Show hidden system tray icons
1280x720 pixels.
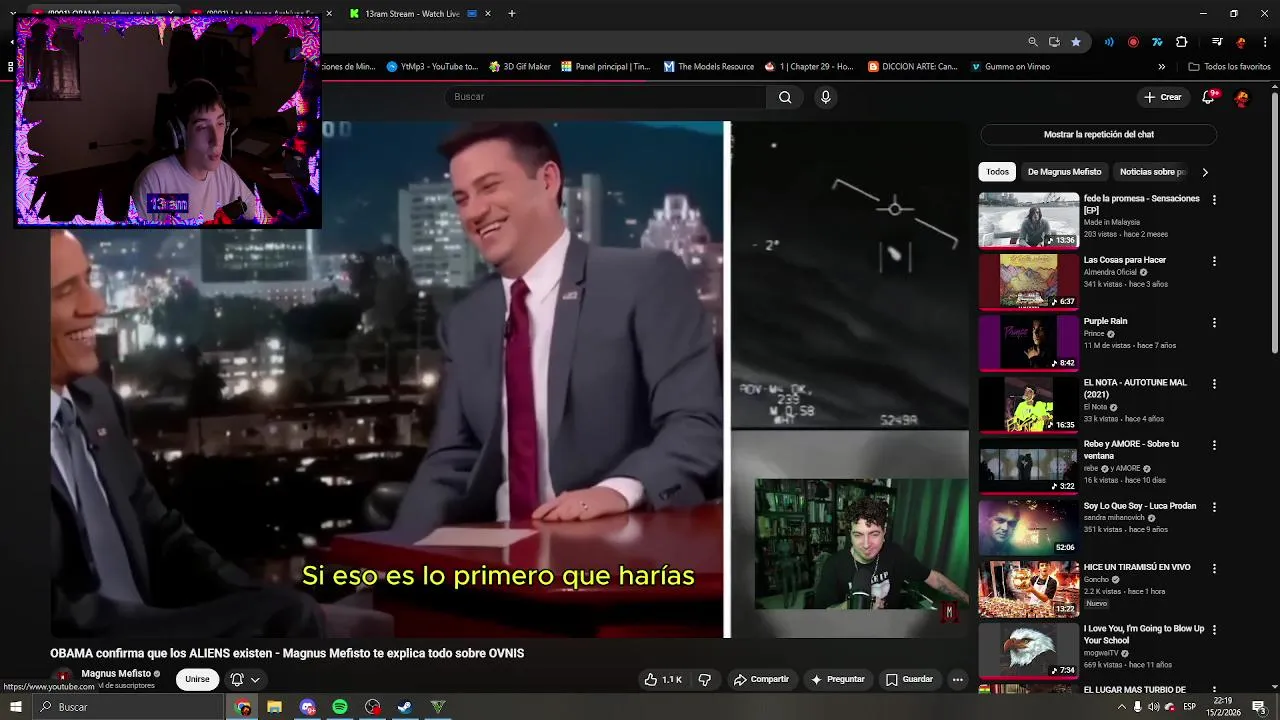click(x=1121, y=707)
